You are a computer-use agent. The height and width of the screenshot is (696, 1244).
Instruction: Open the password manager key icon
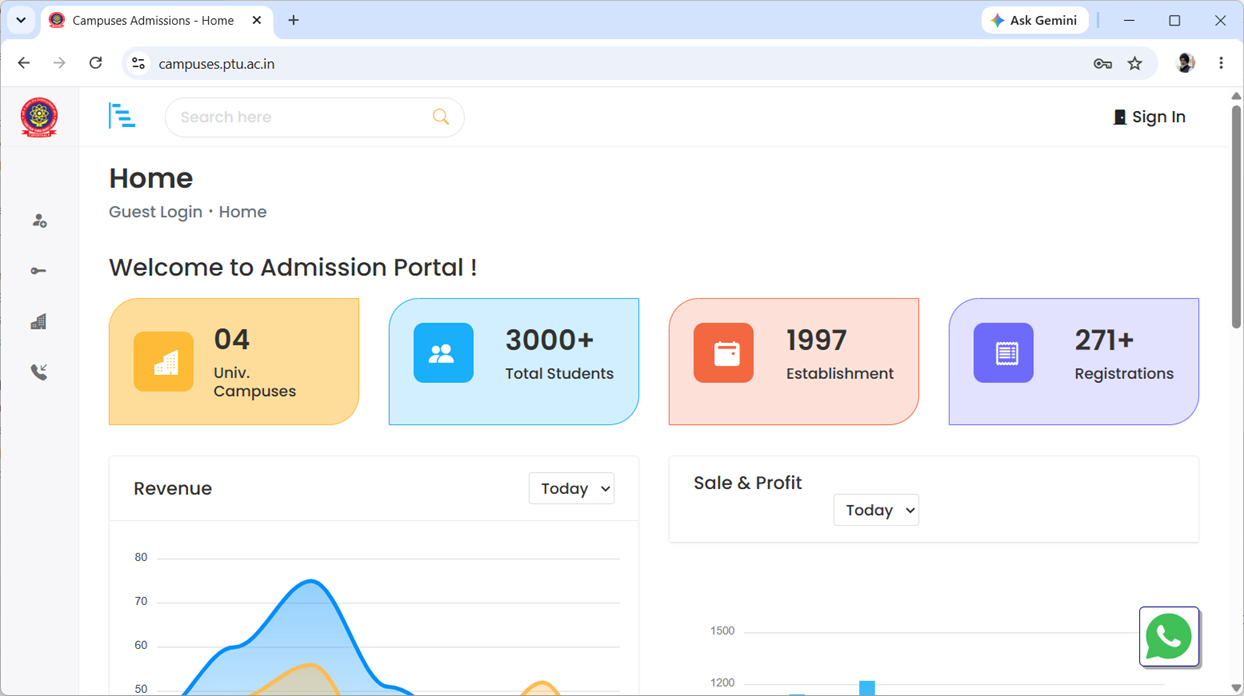point(1102,63)
